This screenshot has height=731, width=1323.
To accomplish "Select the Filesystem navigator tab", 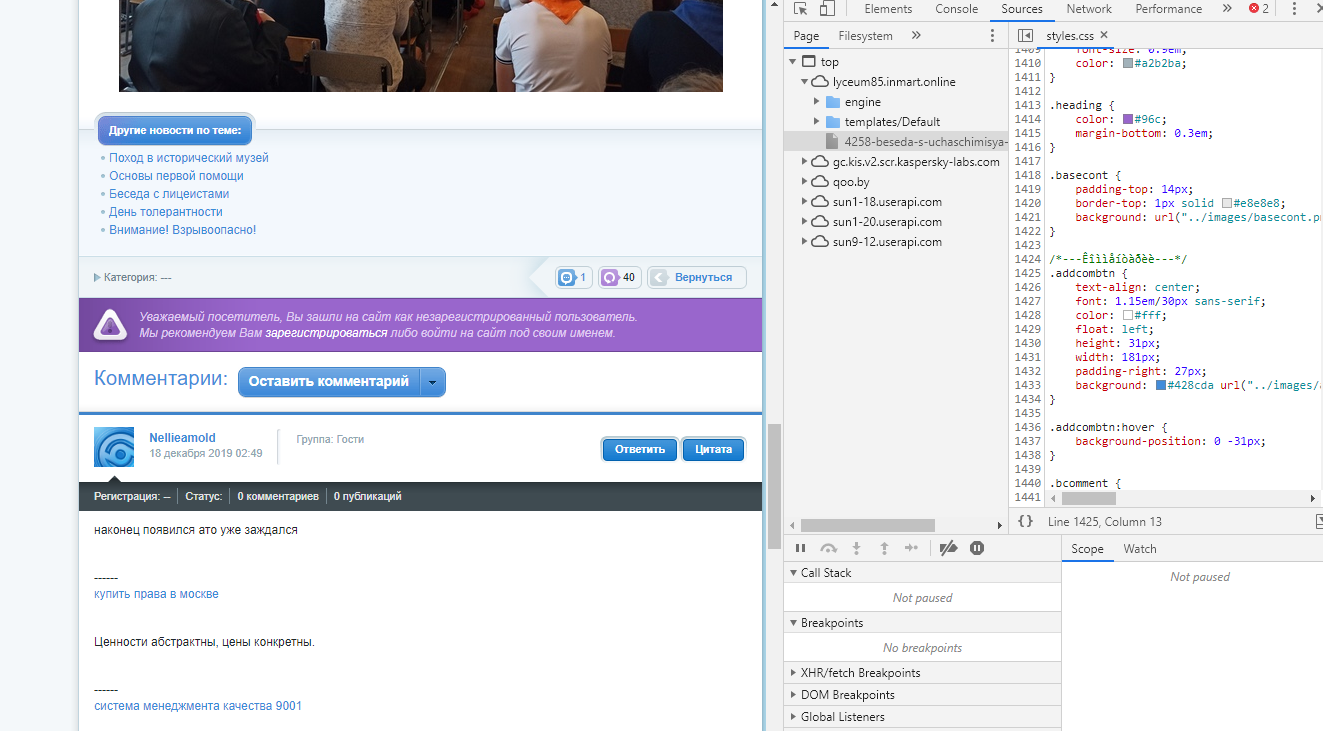I will pyautogui.click(x=865, y=36).
